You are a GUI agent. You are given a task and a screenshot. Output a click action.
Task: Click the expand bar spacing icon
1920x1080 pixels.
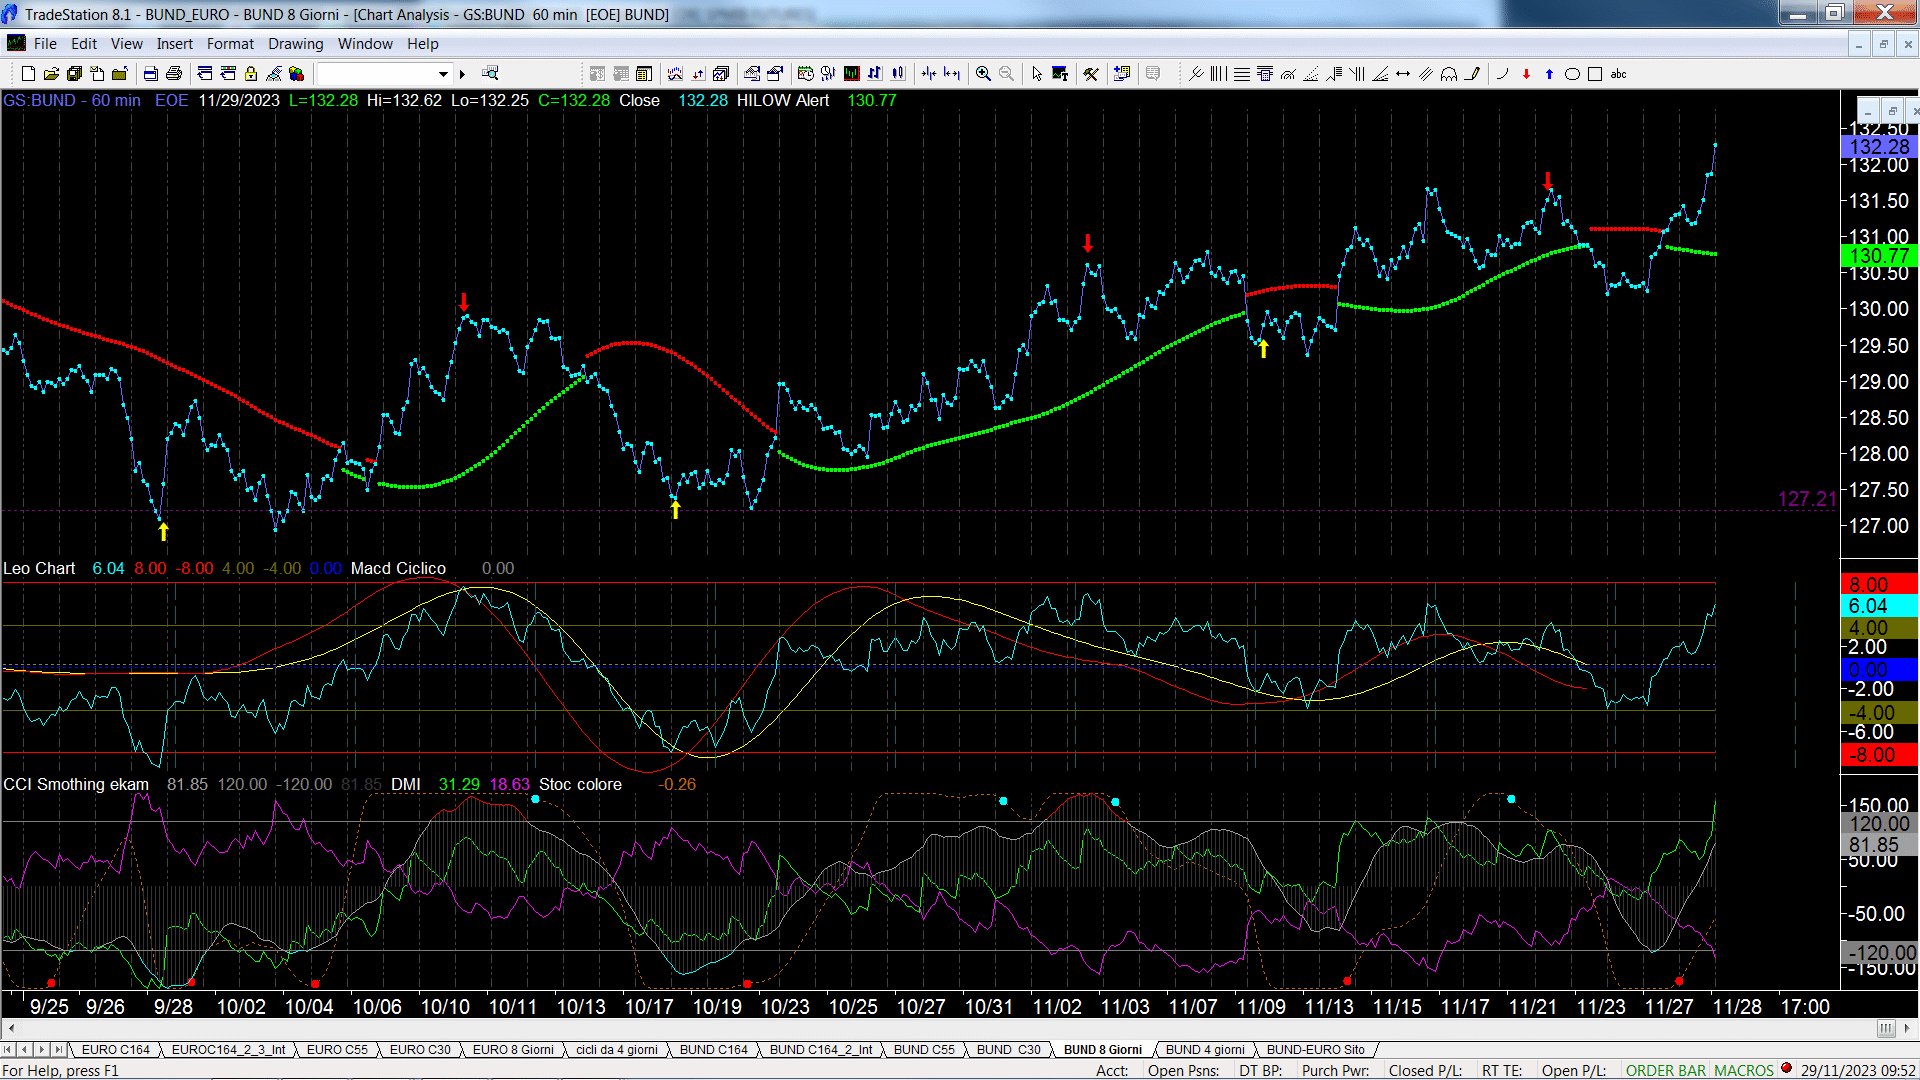click(952, 74)
